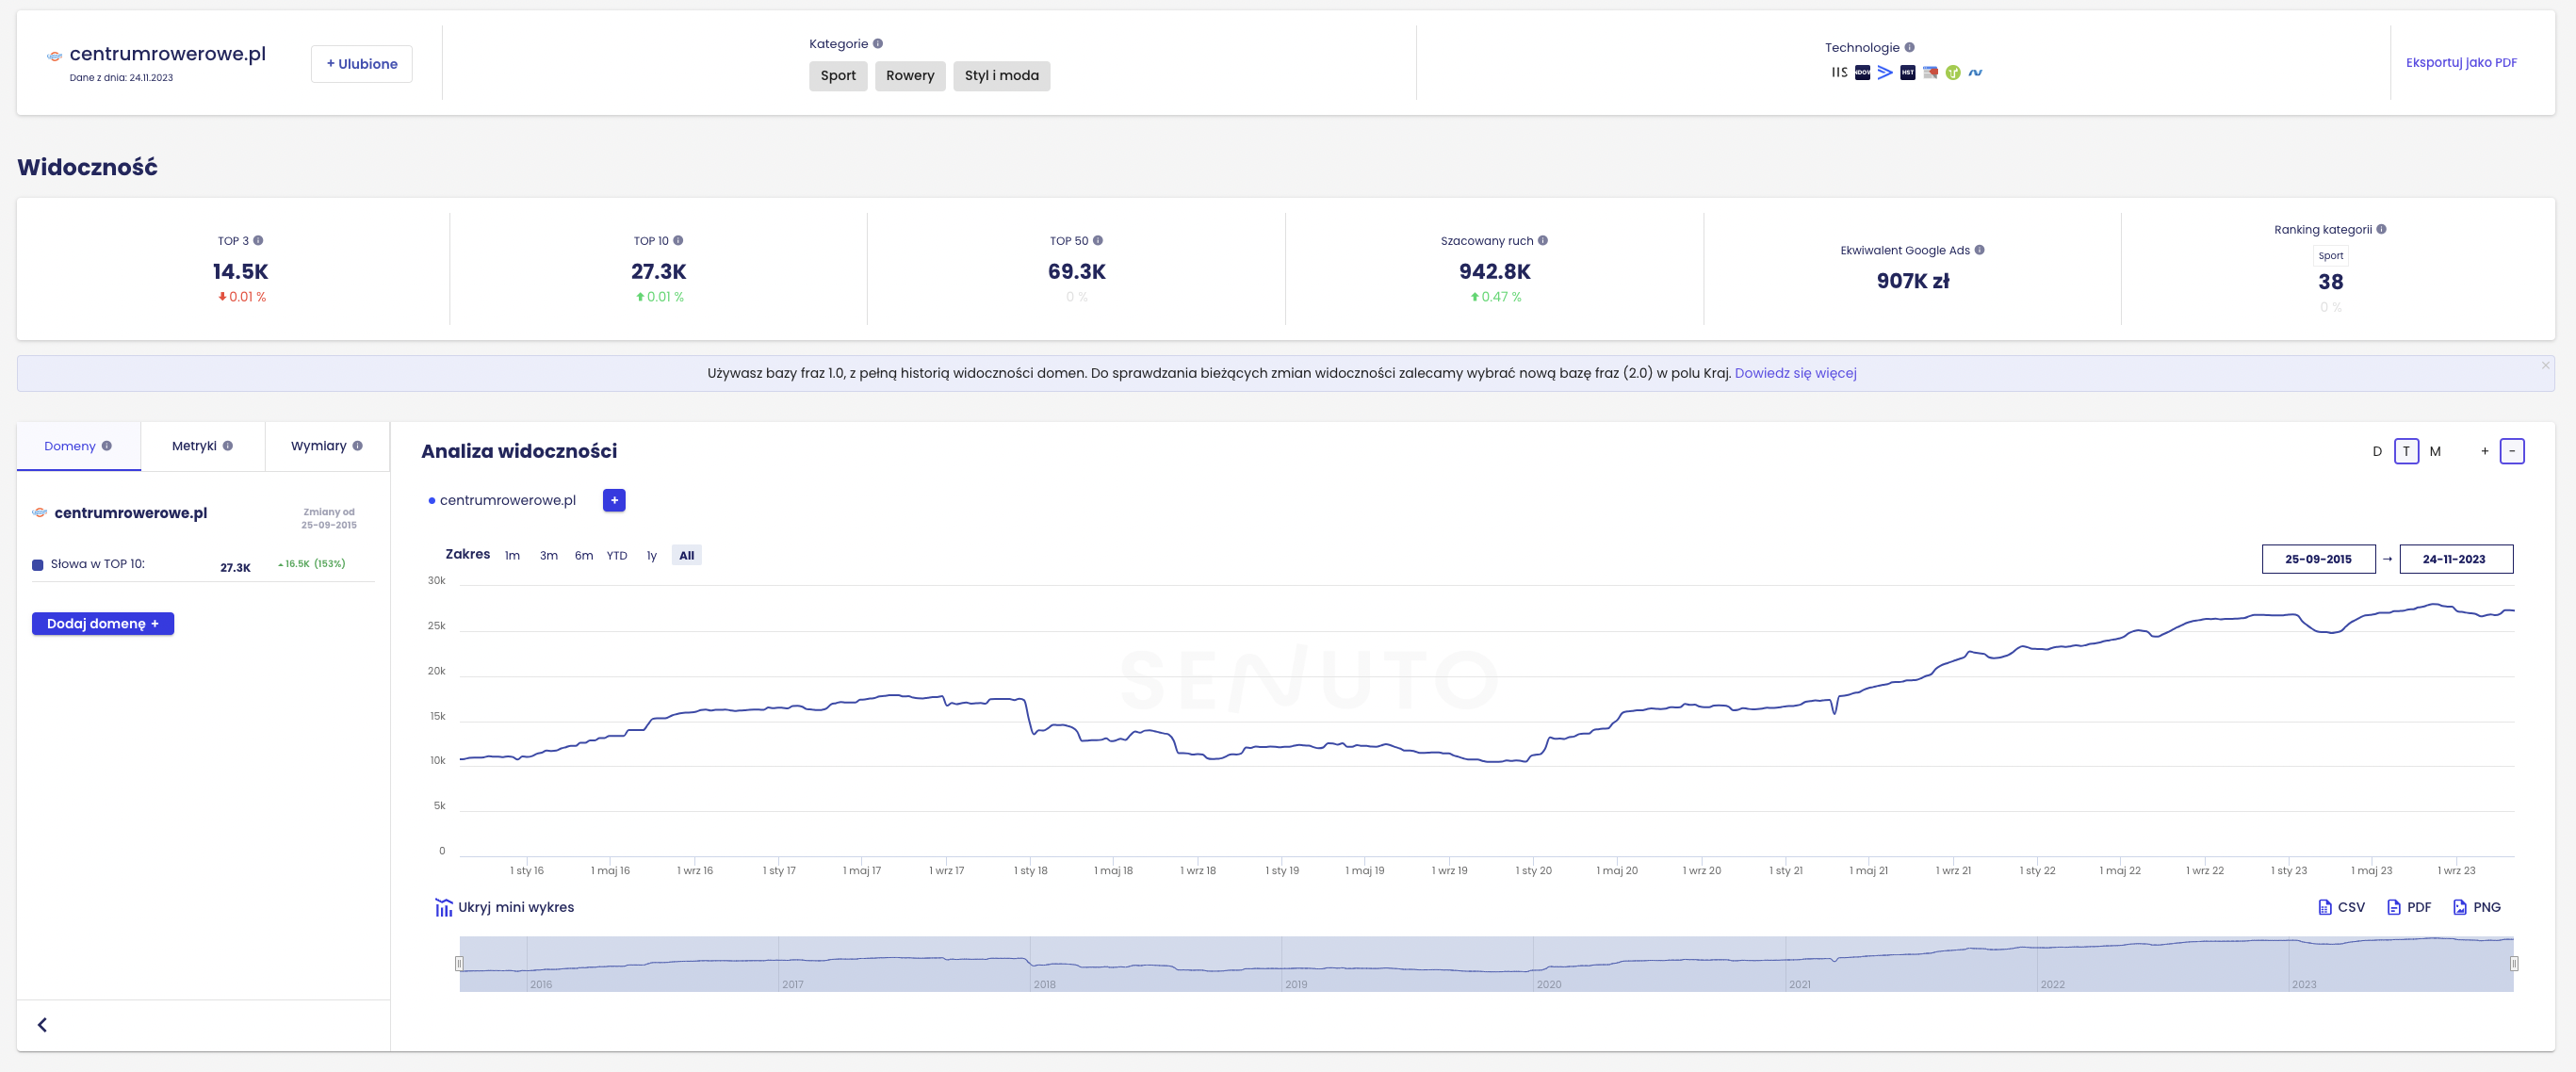Click info icon on Domeny tab

coord(106,446)
